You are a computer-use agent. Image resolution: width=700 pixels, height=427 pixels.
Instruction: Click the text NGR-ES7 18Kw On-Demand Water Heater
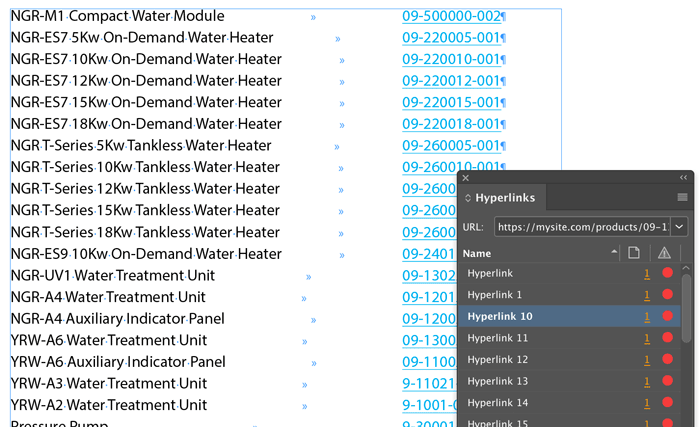point(146,124)
